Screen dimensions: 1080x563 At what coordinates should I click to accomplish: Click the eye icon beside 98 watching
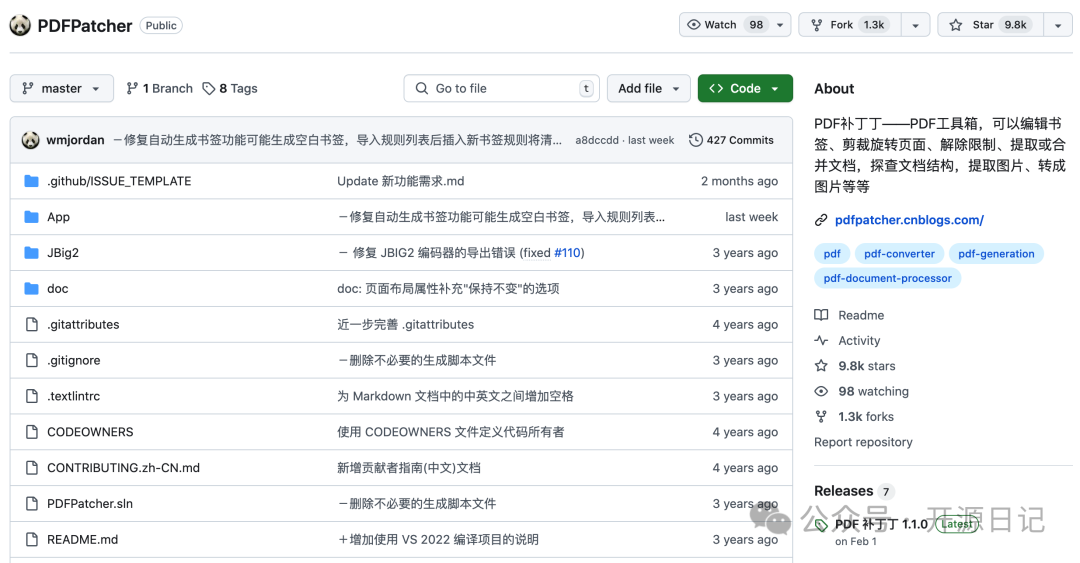click(821, 391)
